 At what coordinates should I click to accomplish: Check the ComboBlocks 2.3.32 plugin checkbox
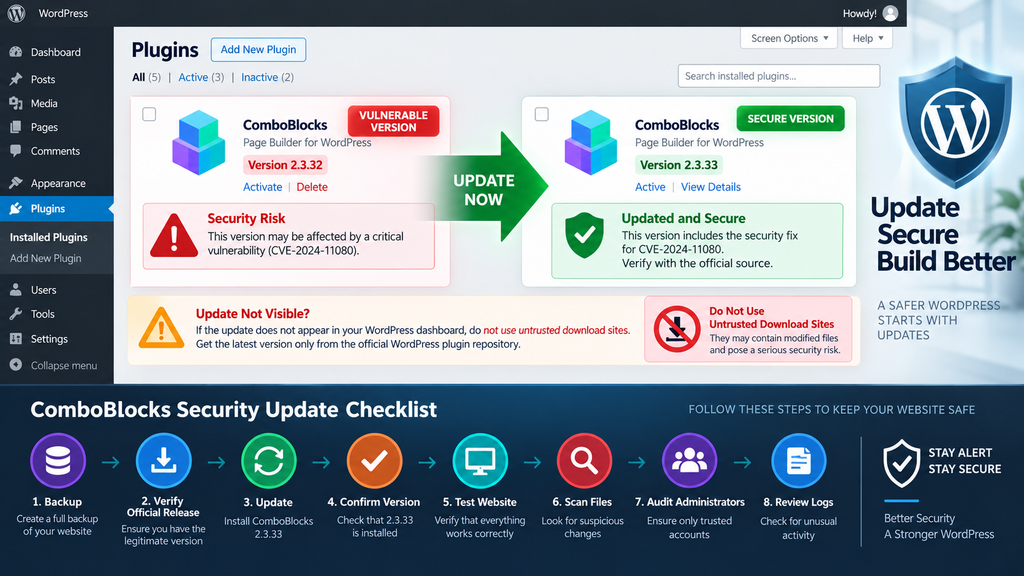click(x=150, y=114)
